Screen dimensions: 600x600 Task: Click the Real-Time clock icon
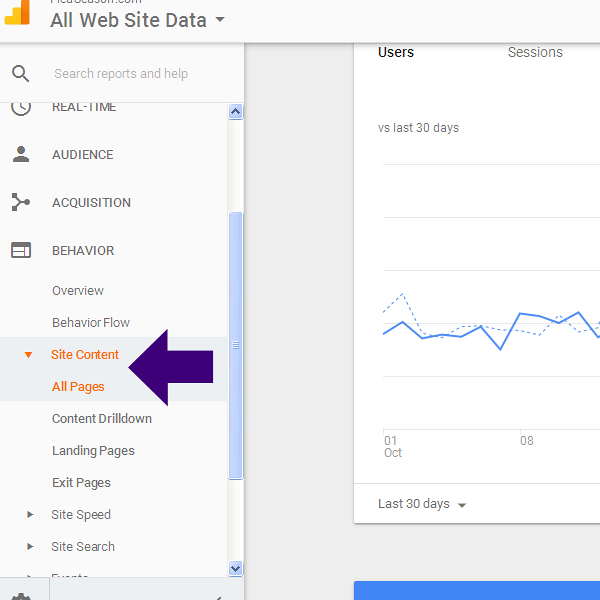[21, 107]
